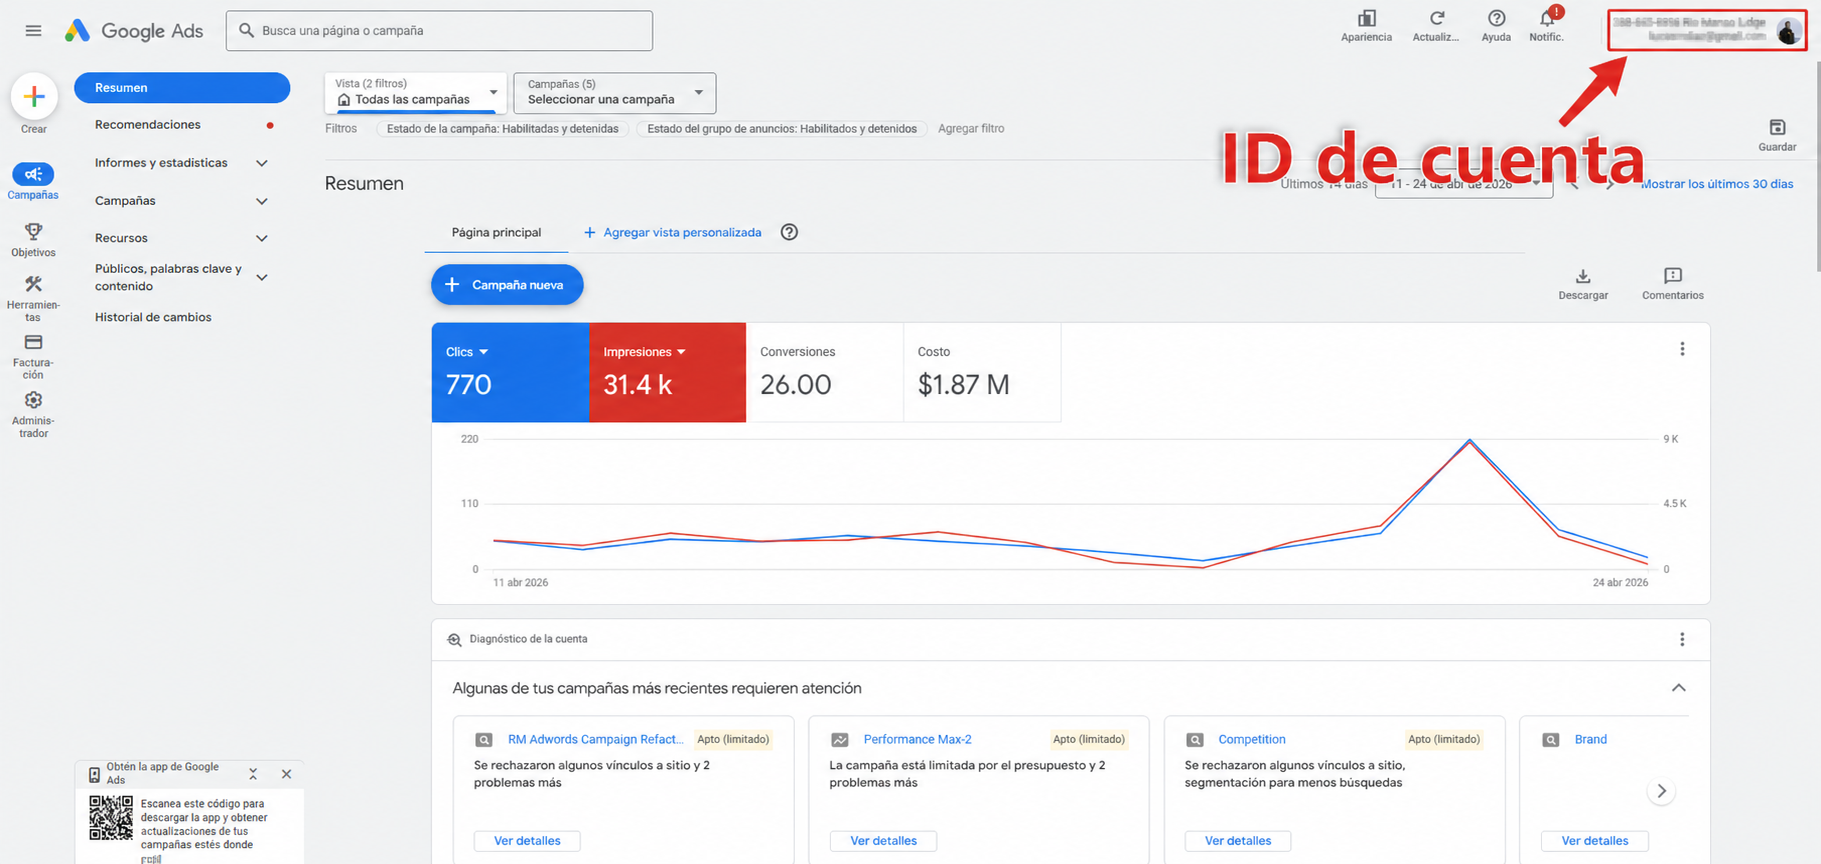Screen dimensions: 1821x864
Task: Open Historial de cambios
Action: (x=153, y=317)
